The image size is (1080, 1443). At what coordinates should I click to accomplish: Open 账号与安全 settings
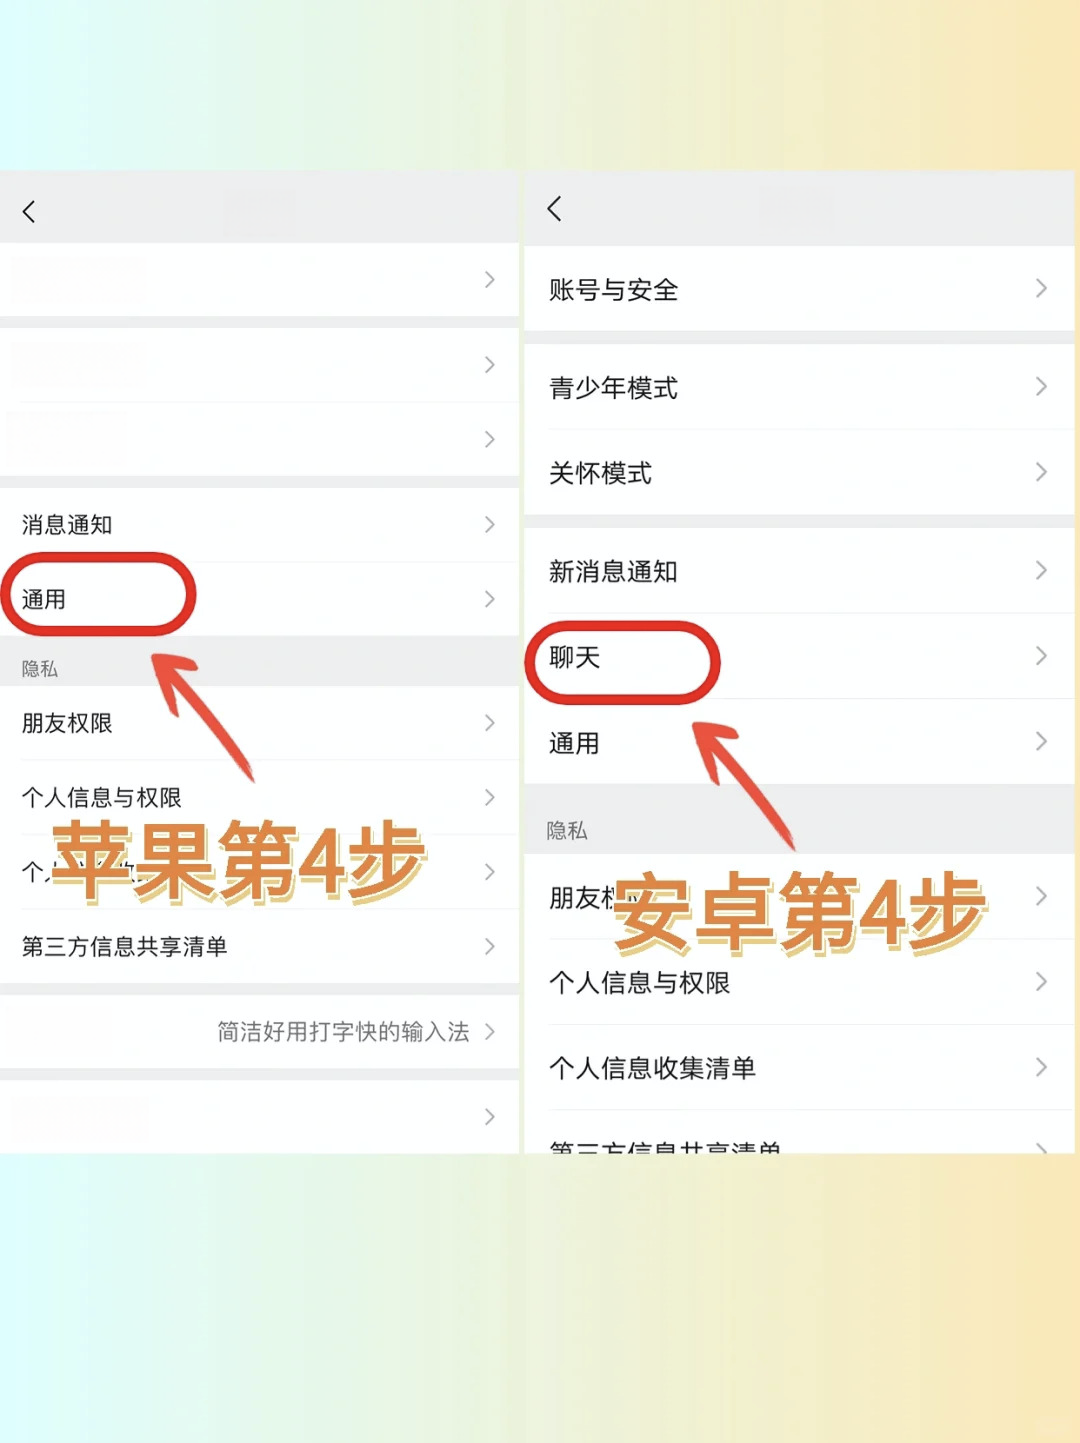pyautogui.click(x=798, y=289)
